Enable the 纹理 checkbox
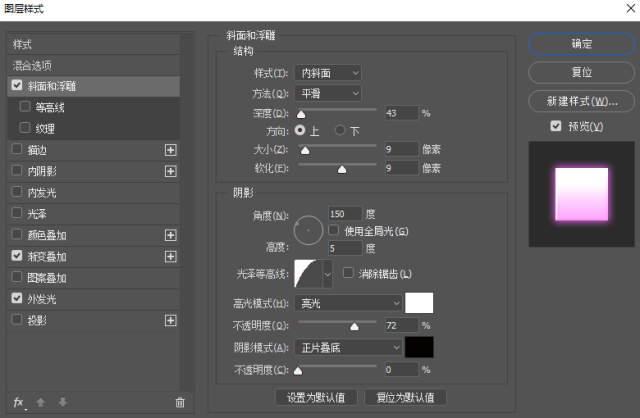Viewport: 640px width, 418px height. coord(25,128)
